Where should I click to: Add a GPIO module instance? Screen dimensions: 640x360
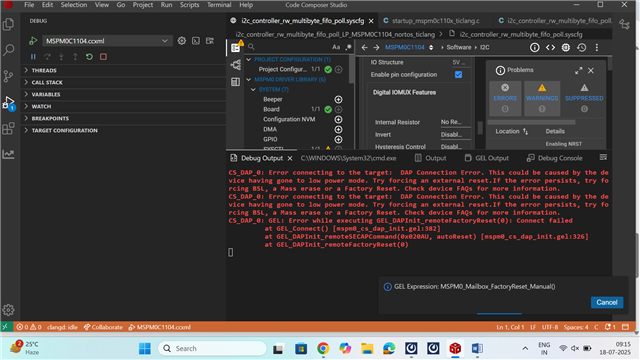pyautogui.click(x=338, y=140)
